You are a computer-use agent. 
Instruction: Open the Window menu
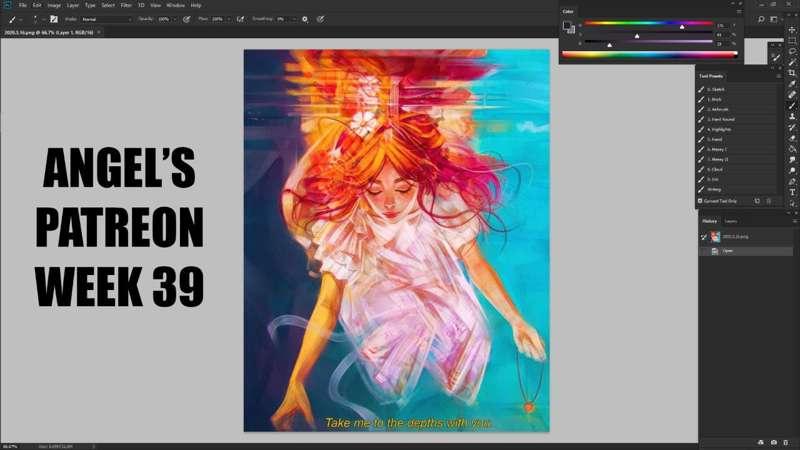click(176, 5)
